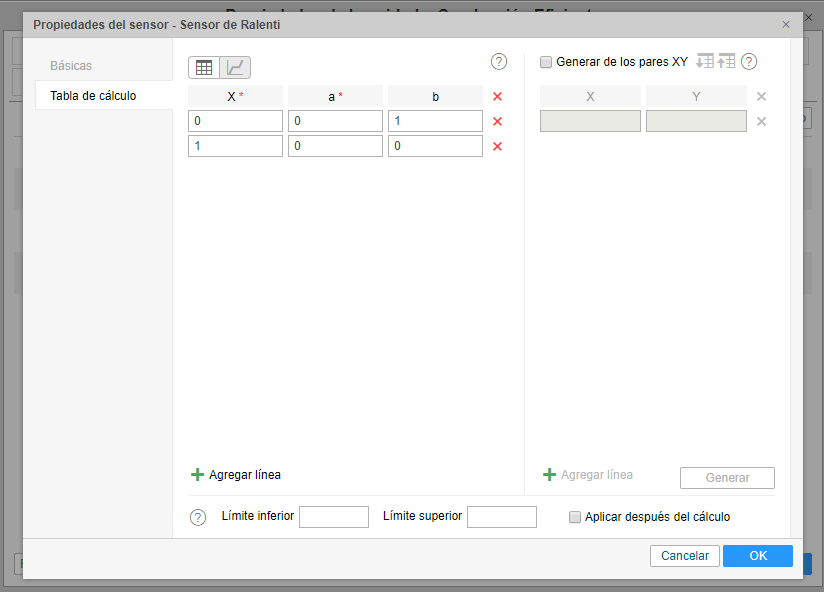Toggle Aplicar después del cálculo checkbox

pos(575,517)
